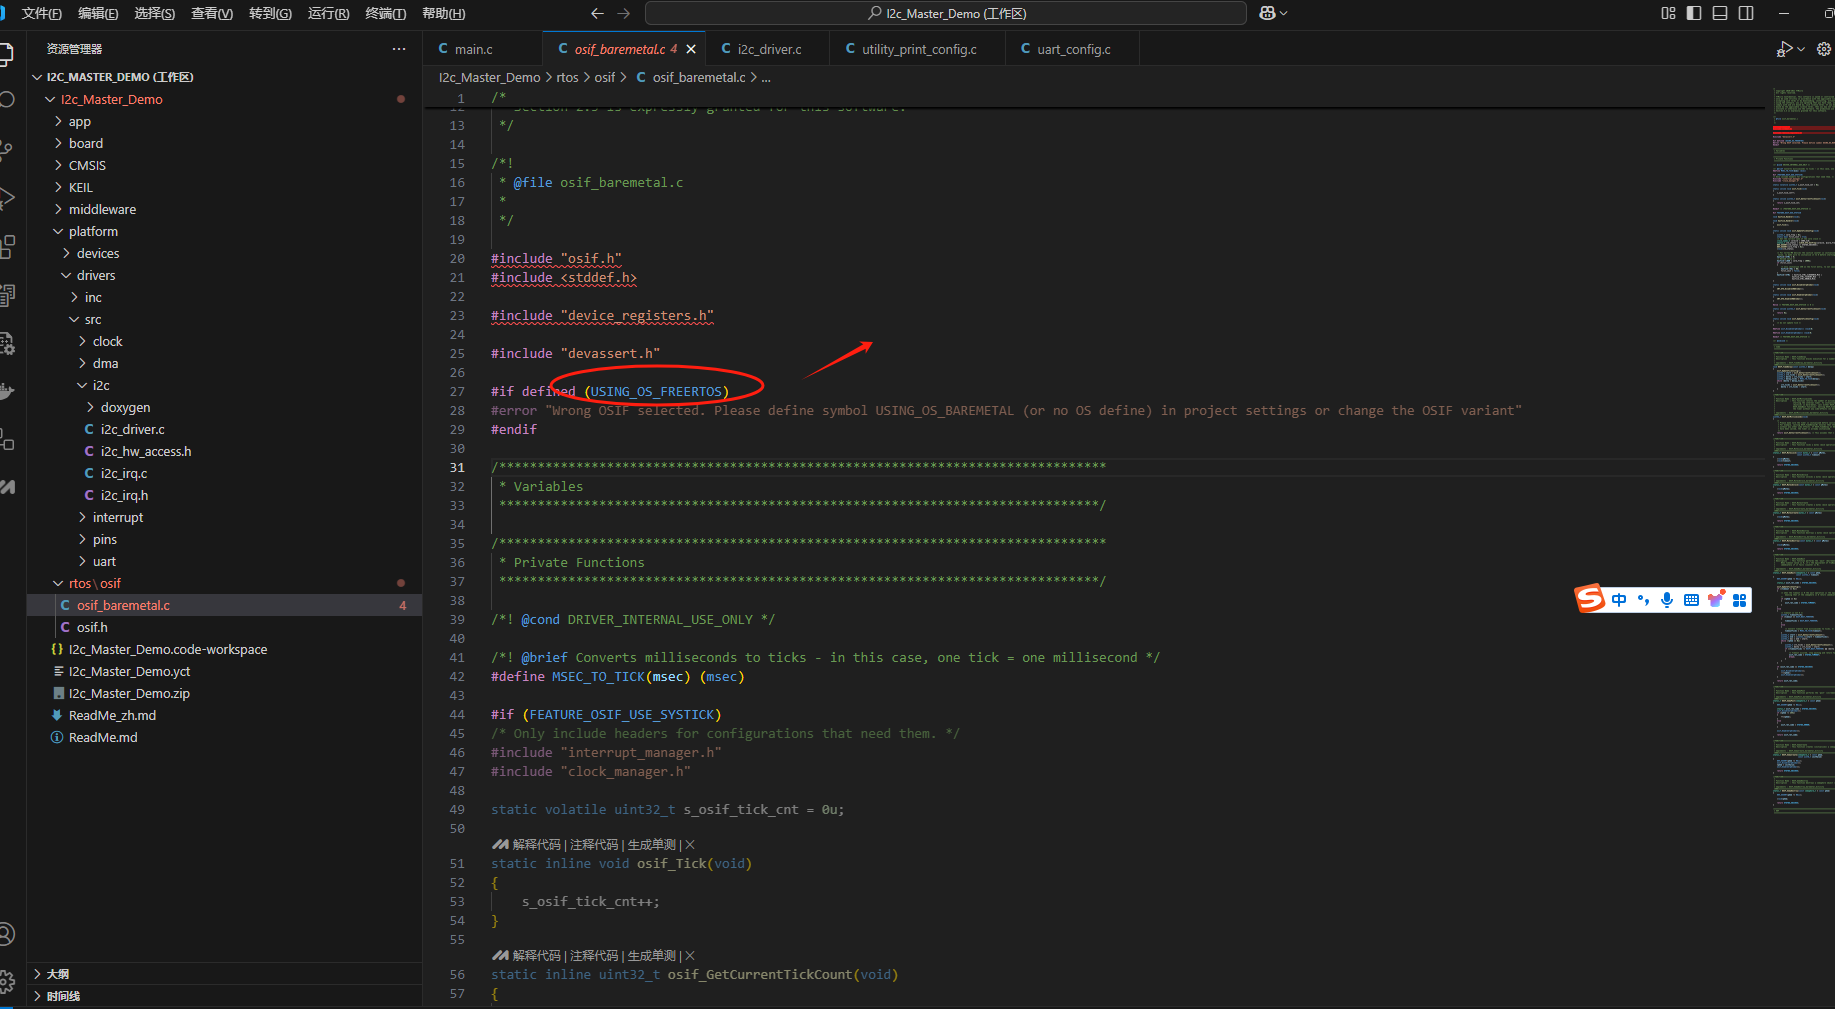
Task: Open the Explorer view in activity bar
Action: (5, 53)
